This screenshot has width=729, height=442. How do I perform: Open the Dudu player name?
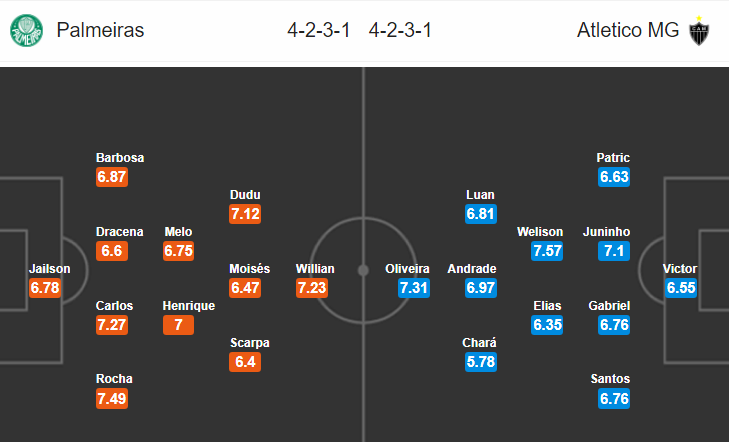245,195
